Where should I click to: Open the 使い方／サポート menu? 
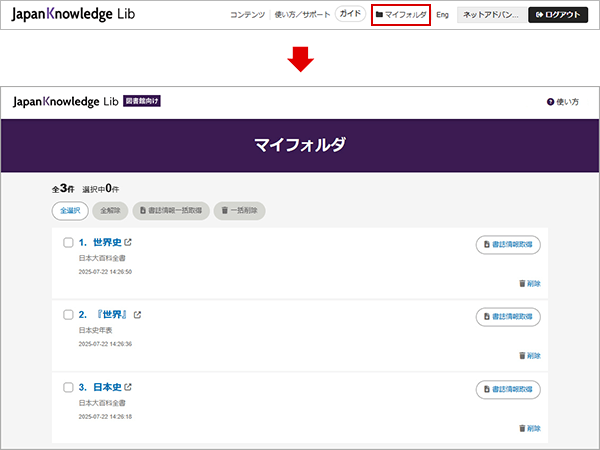click(x=301, y=15)
